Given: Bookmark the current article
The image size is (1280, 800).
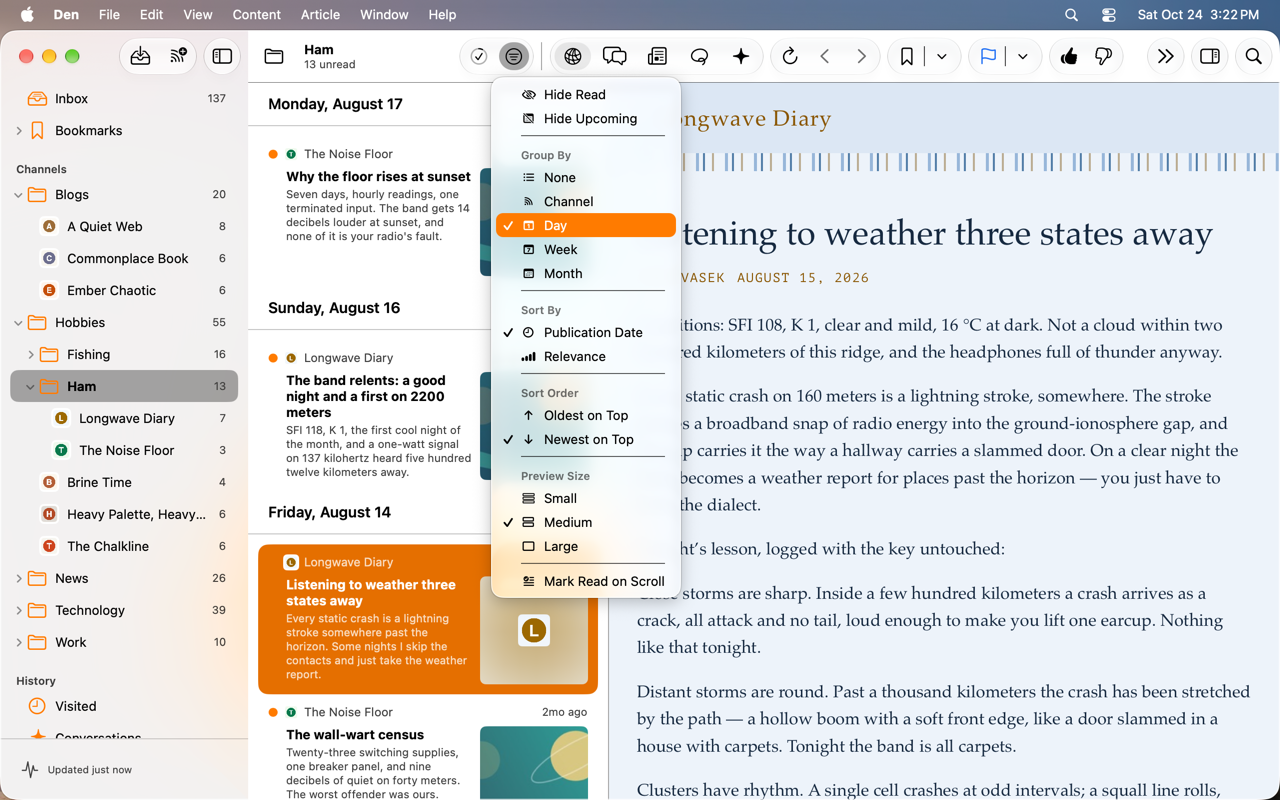Looking at the screenshot, I should (906, 57).
